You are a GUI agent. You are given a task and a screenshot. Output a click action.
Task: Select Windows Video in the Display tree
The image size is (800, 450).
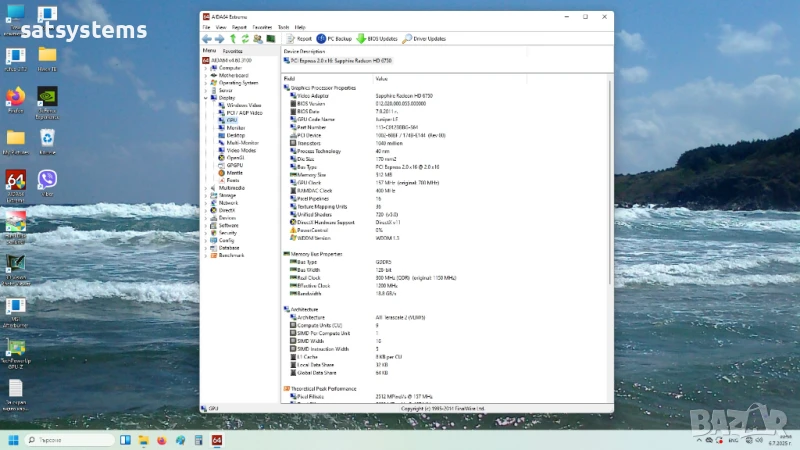243,105
